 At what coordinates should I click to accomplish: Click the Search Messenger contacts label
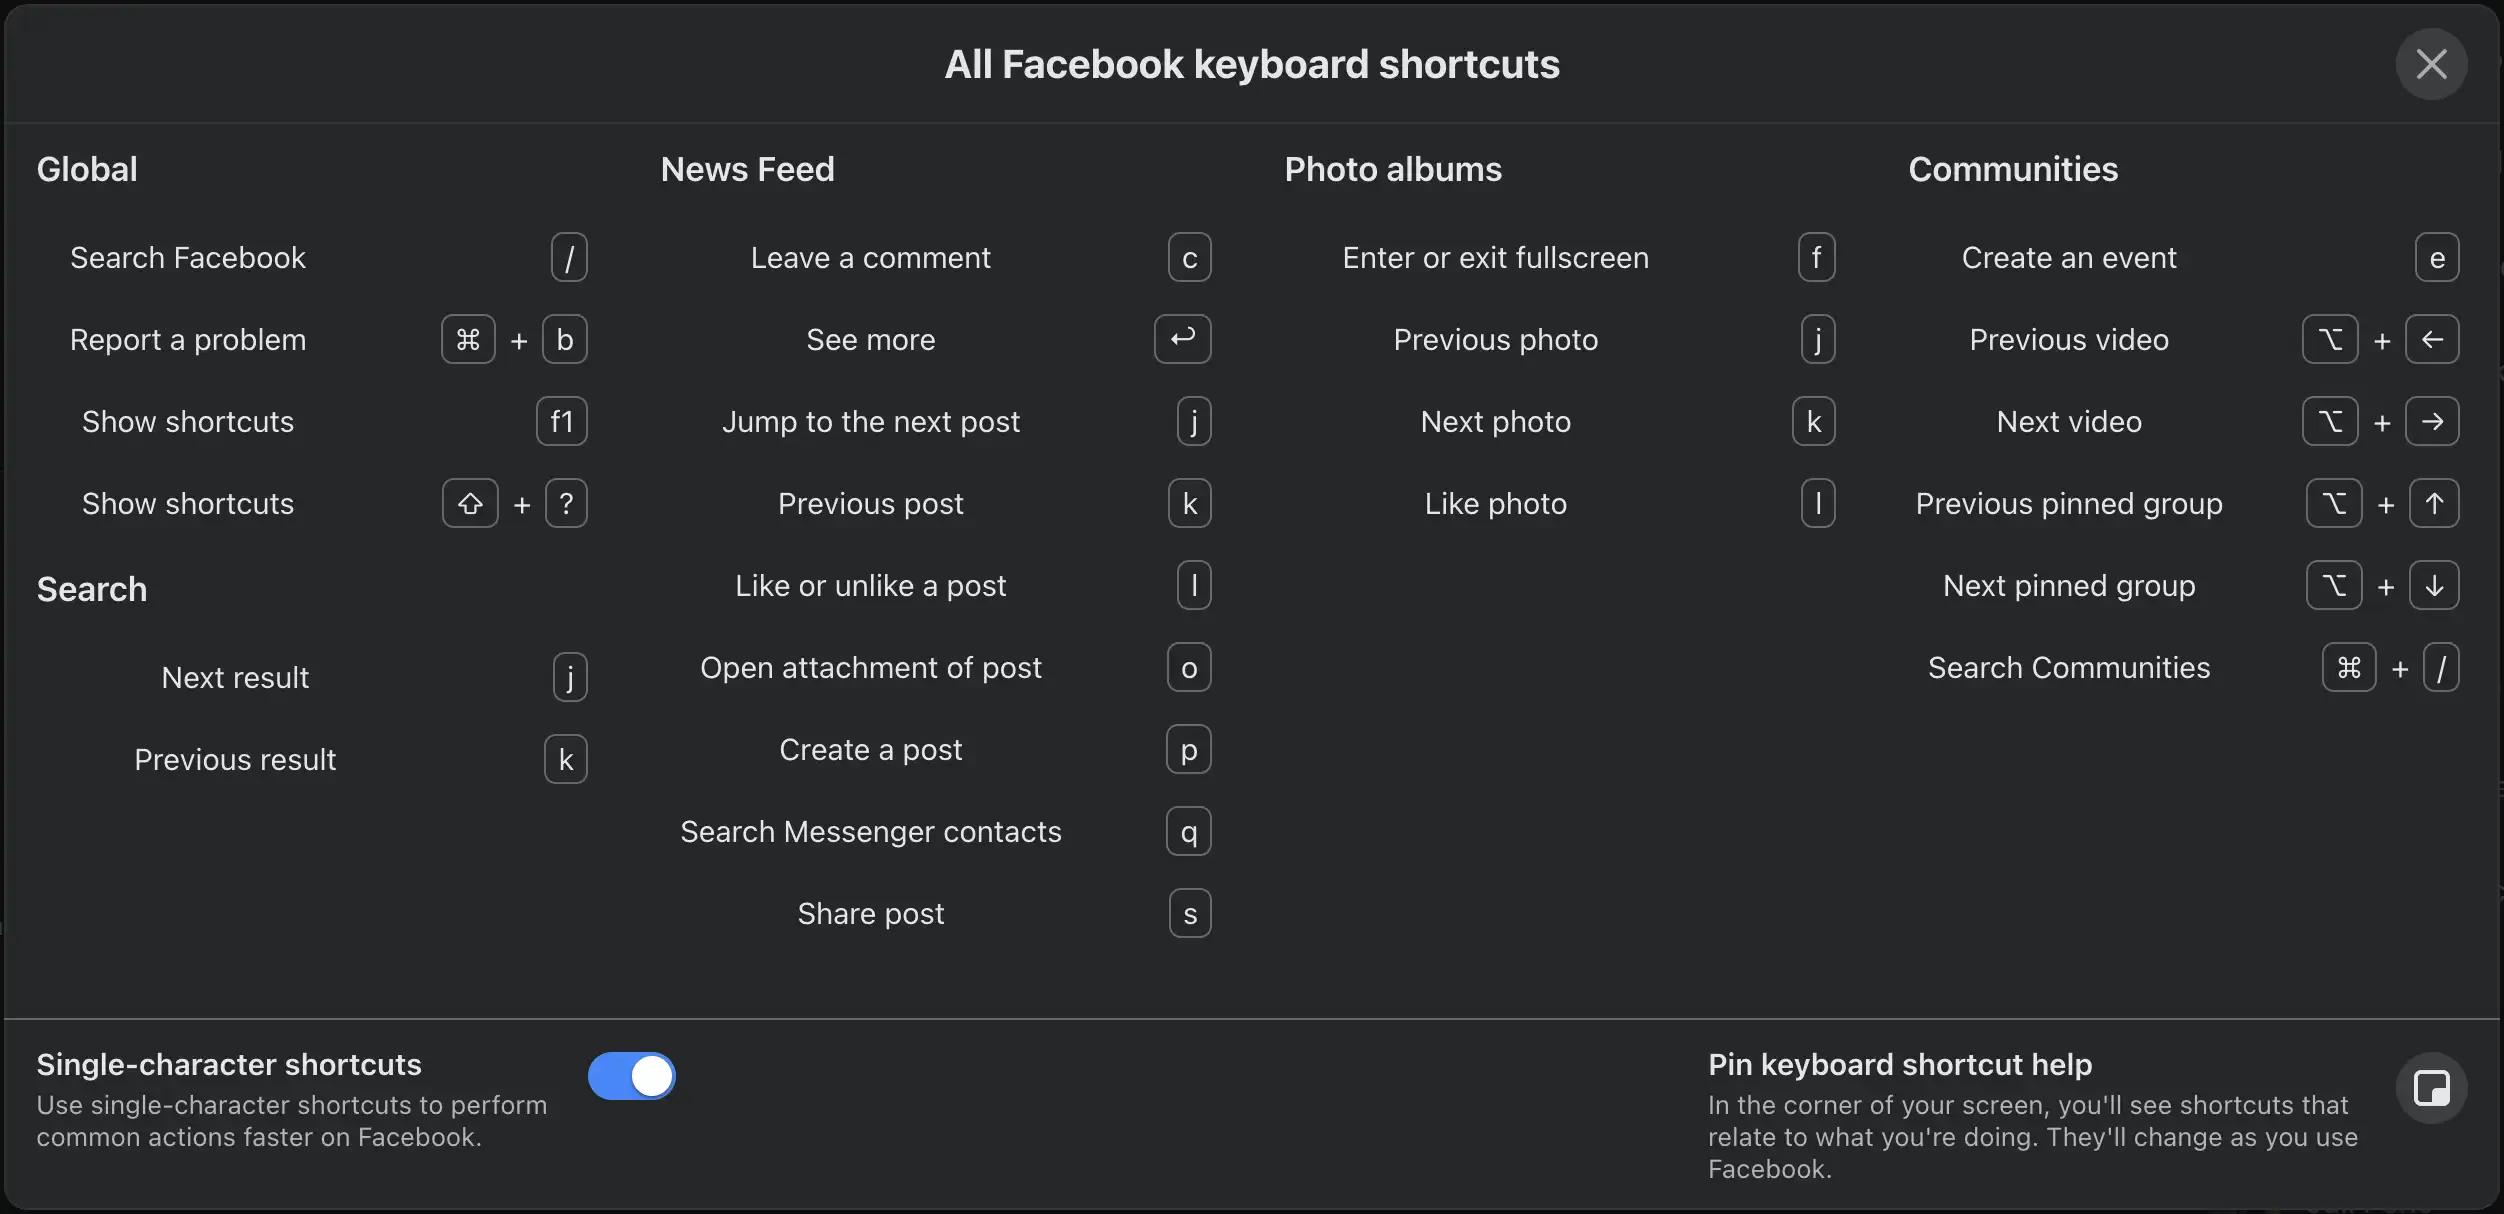(870, 832)
